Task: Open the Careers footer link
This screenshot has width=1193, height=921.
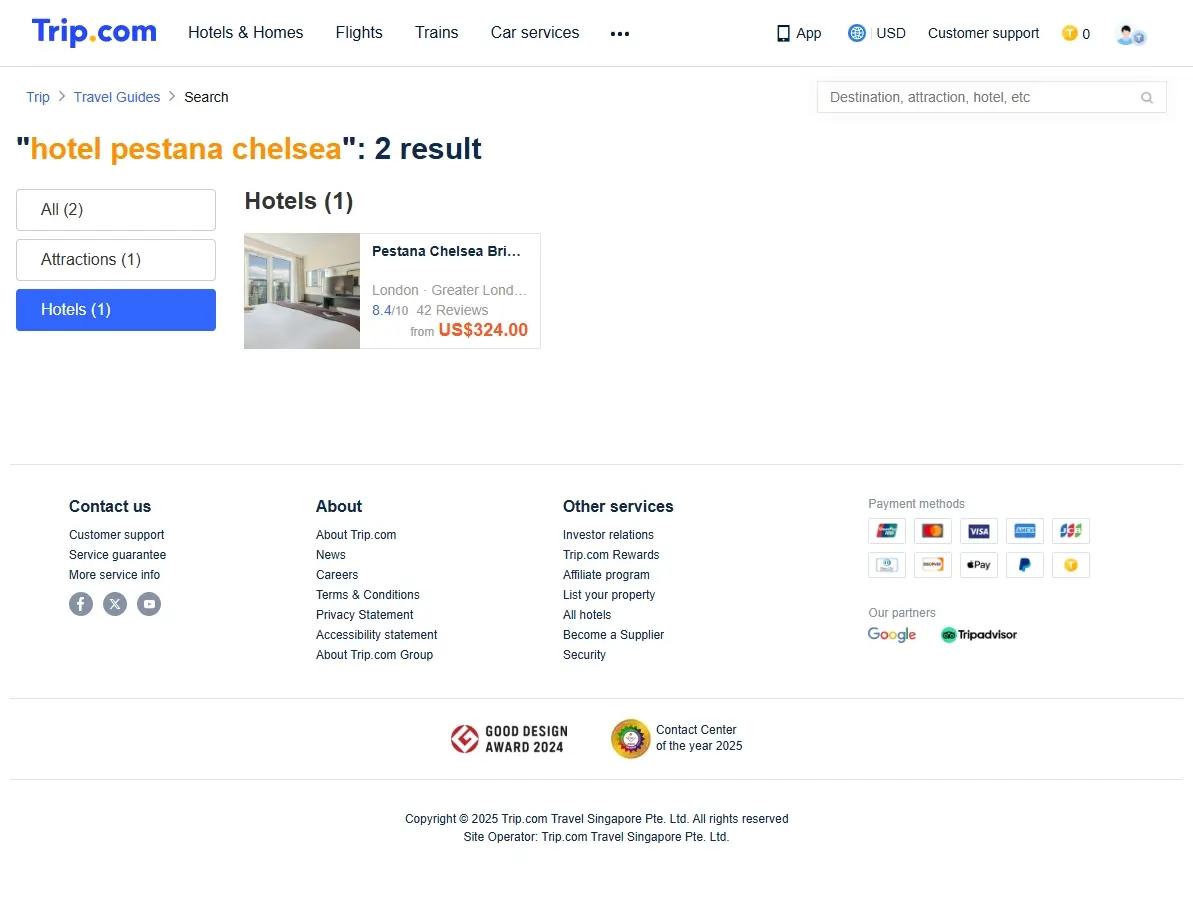Action: pyautogui.click(x=336, y=575)
